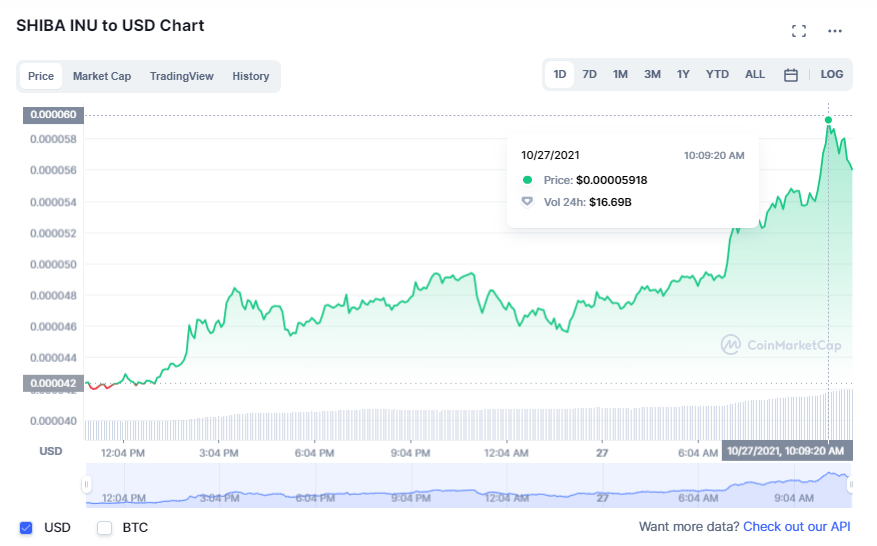Select the 1D time range
877x546 pixels.
tap(559, 74)
